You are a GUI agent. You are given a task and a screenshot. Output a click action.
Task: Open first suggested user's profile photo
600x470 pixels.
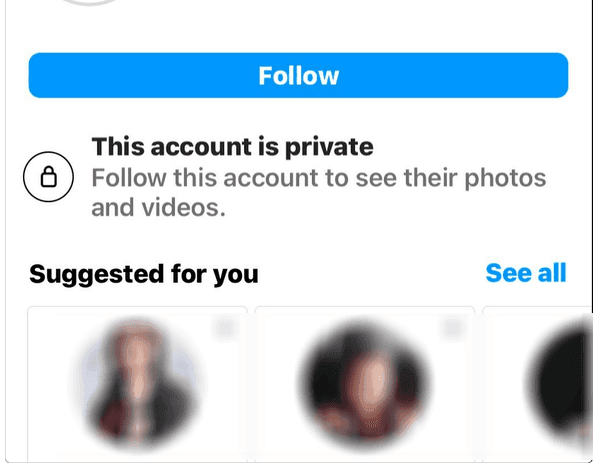[137, 383]
